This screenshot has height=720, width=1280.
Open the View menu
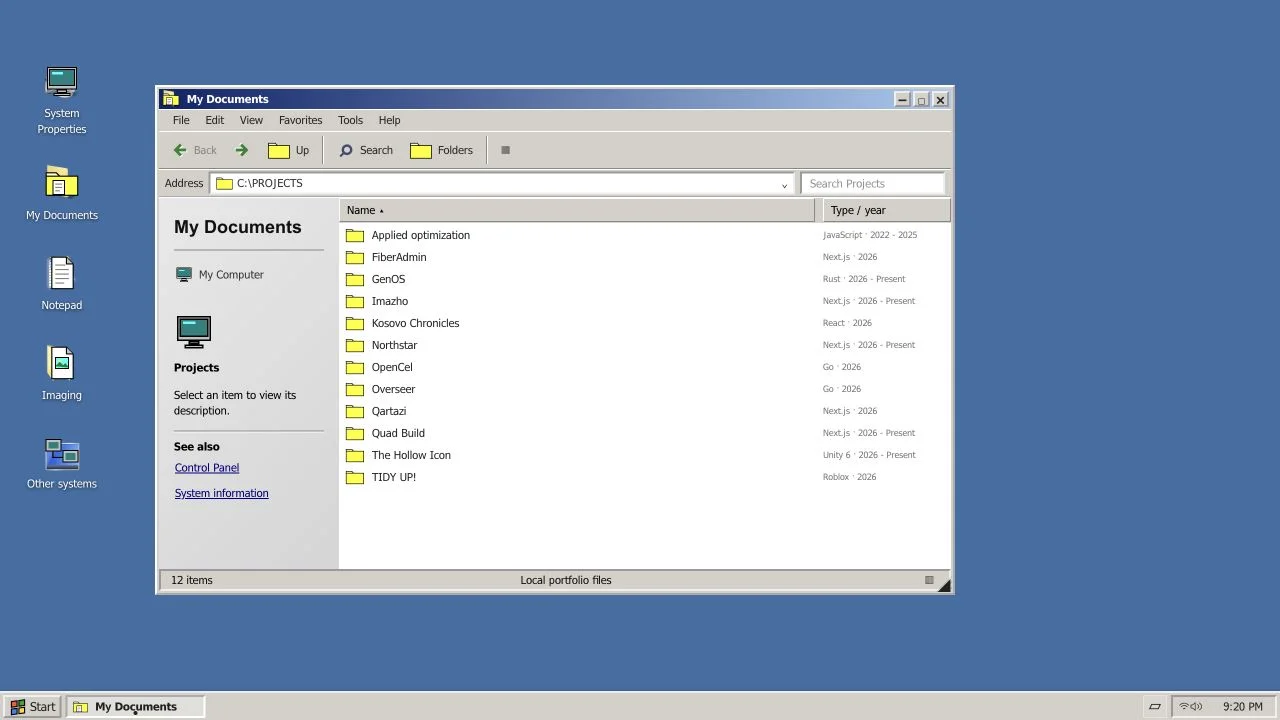(x=251, y=120)
